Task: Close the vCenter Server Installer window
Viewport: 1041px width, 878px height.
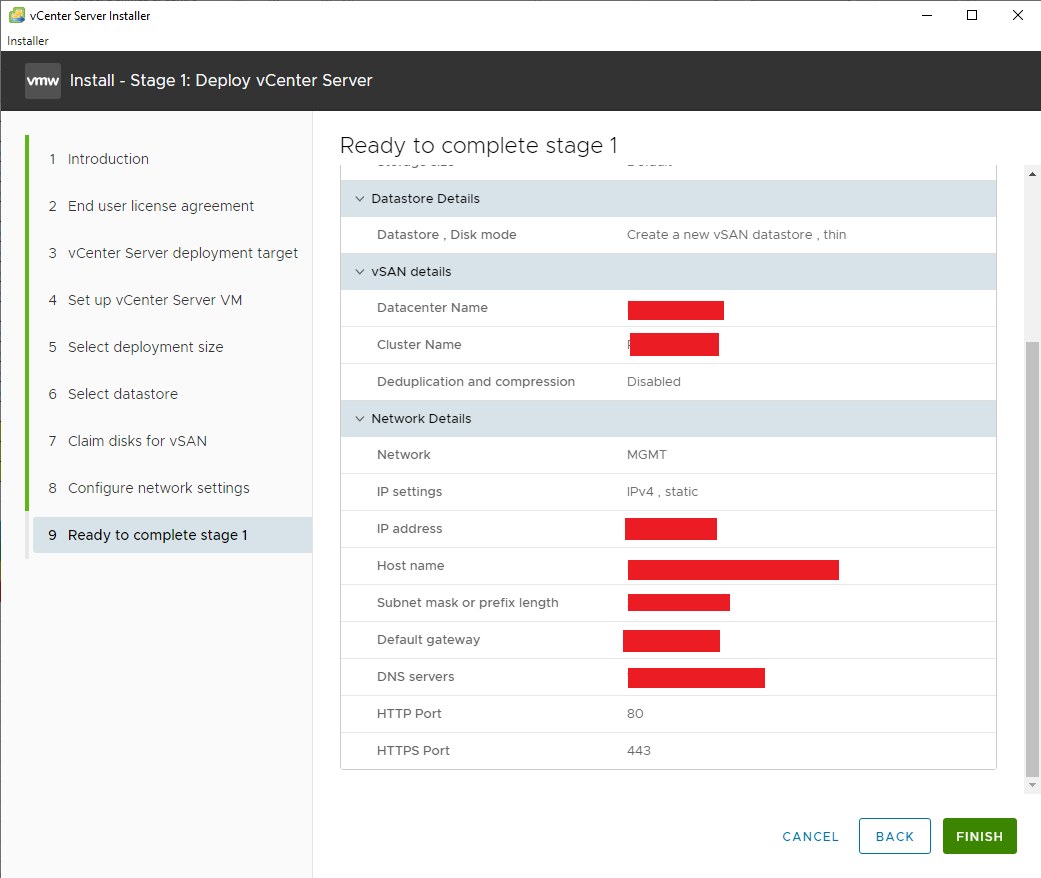Action: (1017, 15)
